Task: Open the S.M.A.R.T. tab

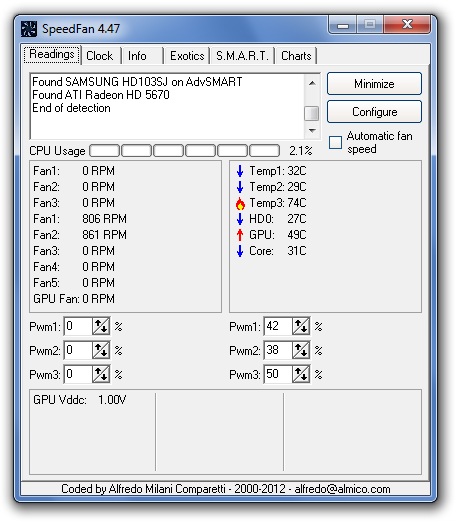Action: (x=242, y=56)
